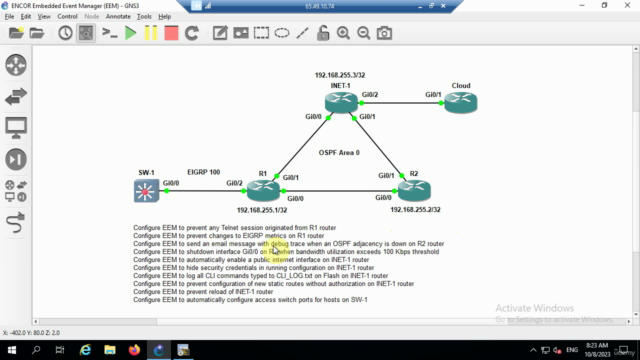Select the SW-1 switch node
The height and width of the screenshot is (360, 640).
coord(146,191)
